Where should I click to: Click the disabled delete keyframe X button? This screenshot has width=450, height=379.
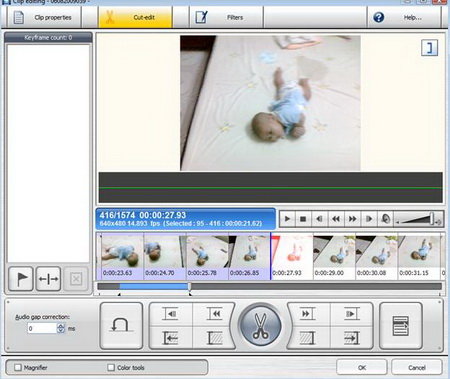pos(76,279)
